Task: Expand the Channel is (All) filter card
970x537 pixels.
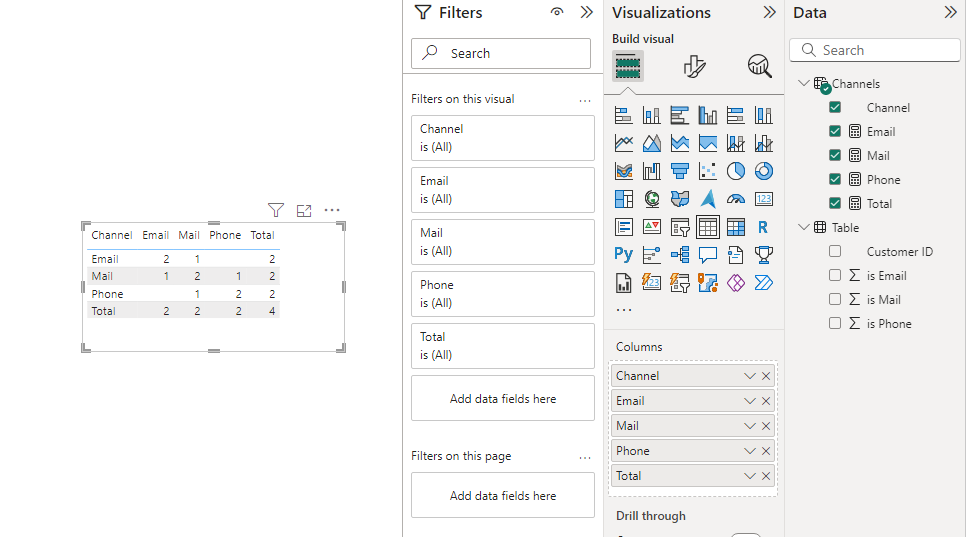Action: tap(502, 138)
